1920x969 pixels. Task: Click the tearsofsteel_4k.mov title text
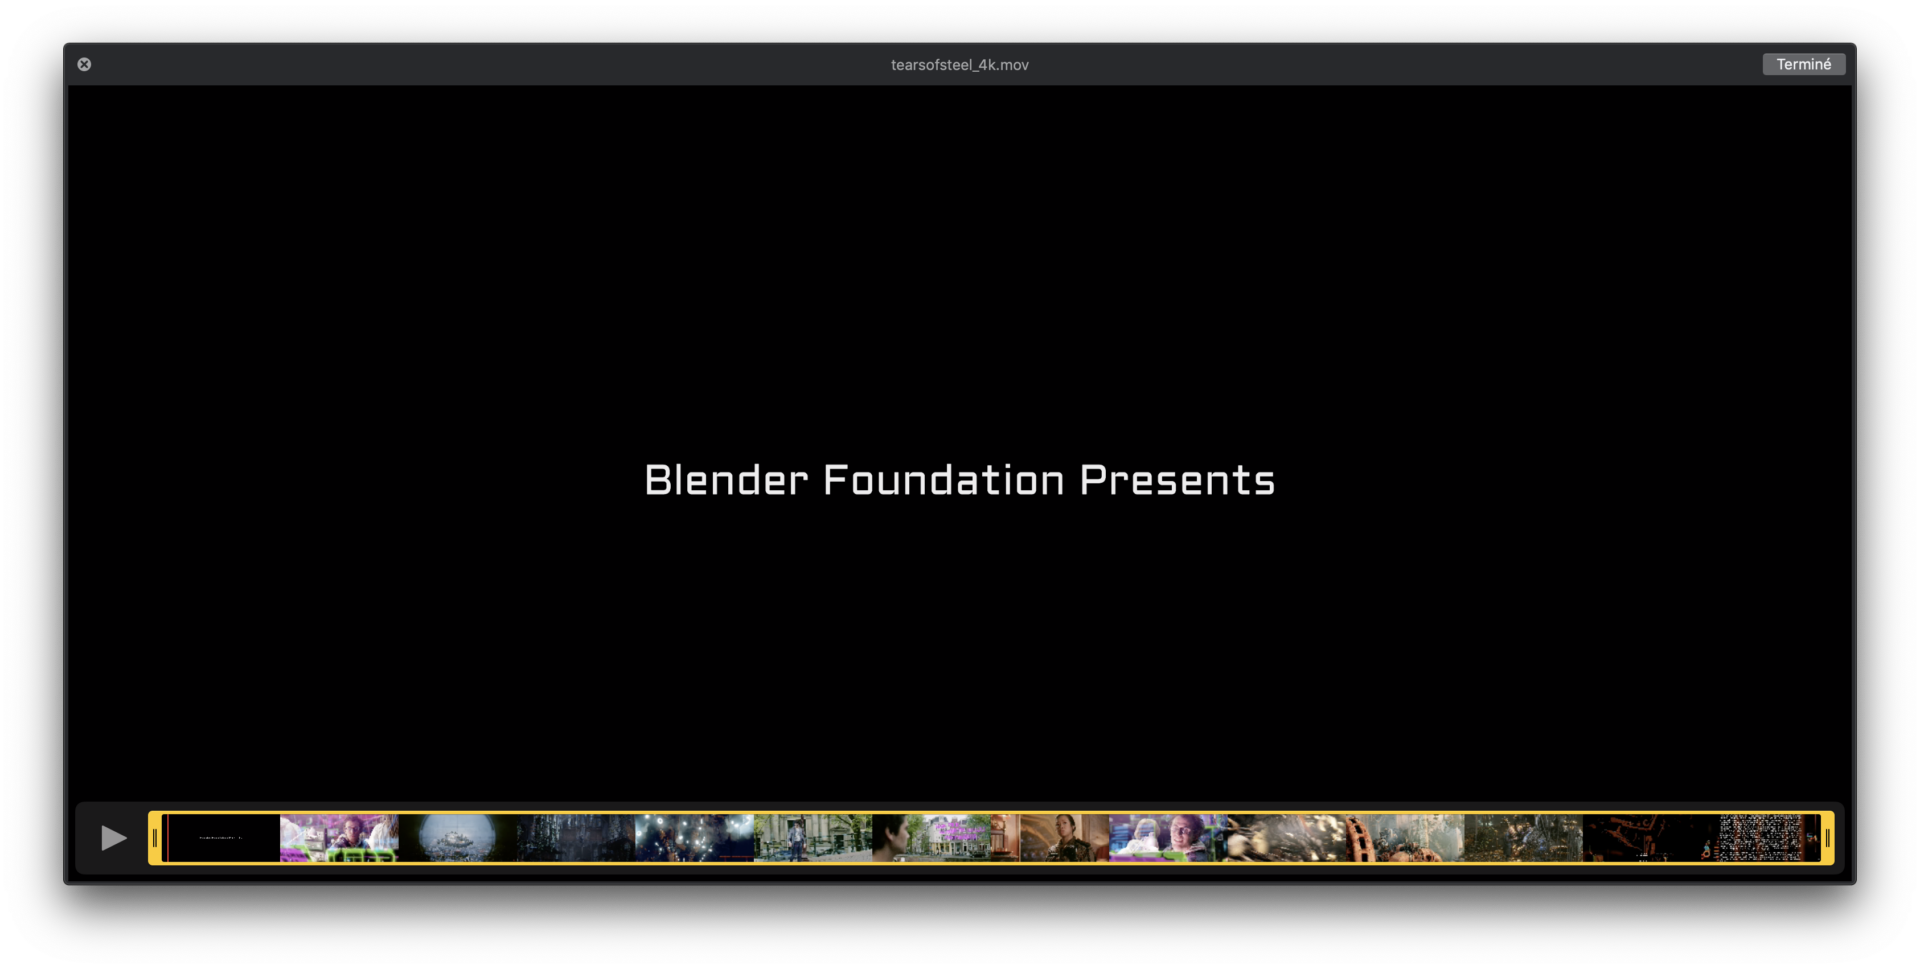(x=960, y=65)
